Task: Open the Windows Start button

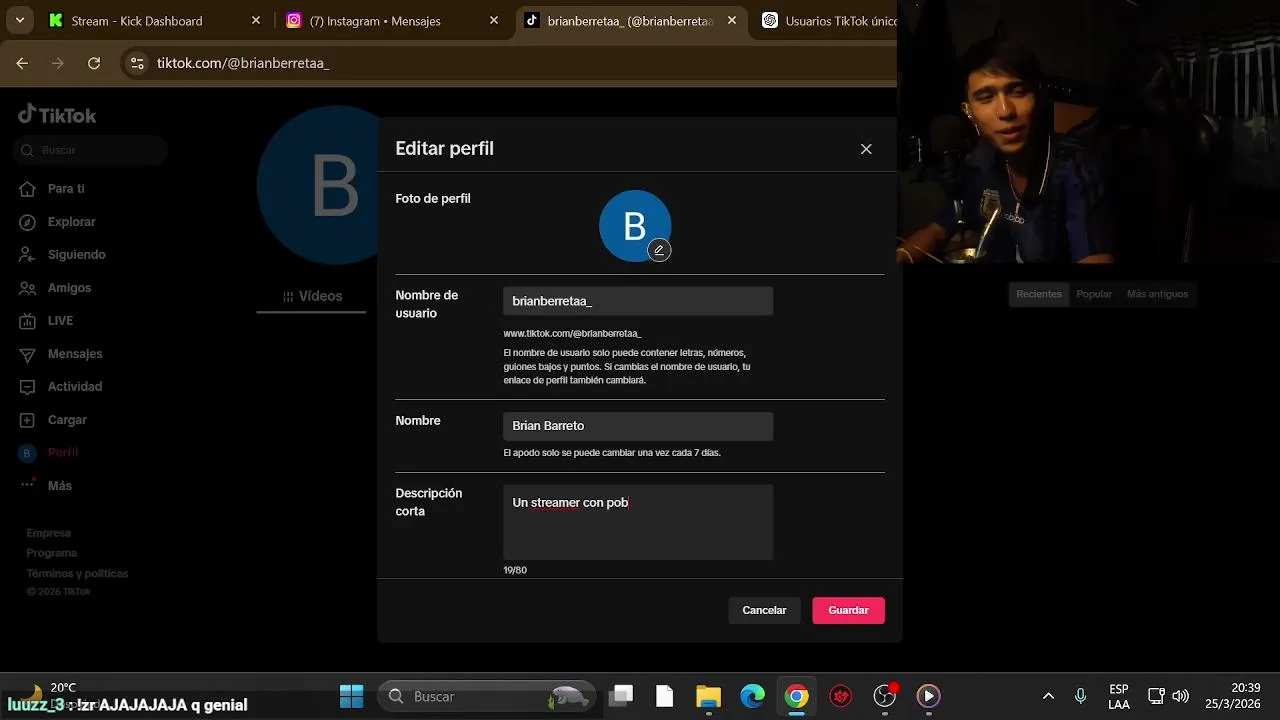Action: point(351,696)
